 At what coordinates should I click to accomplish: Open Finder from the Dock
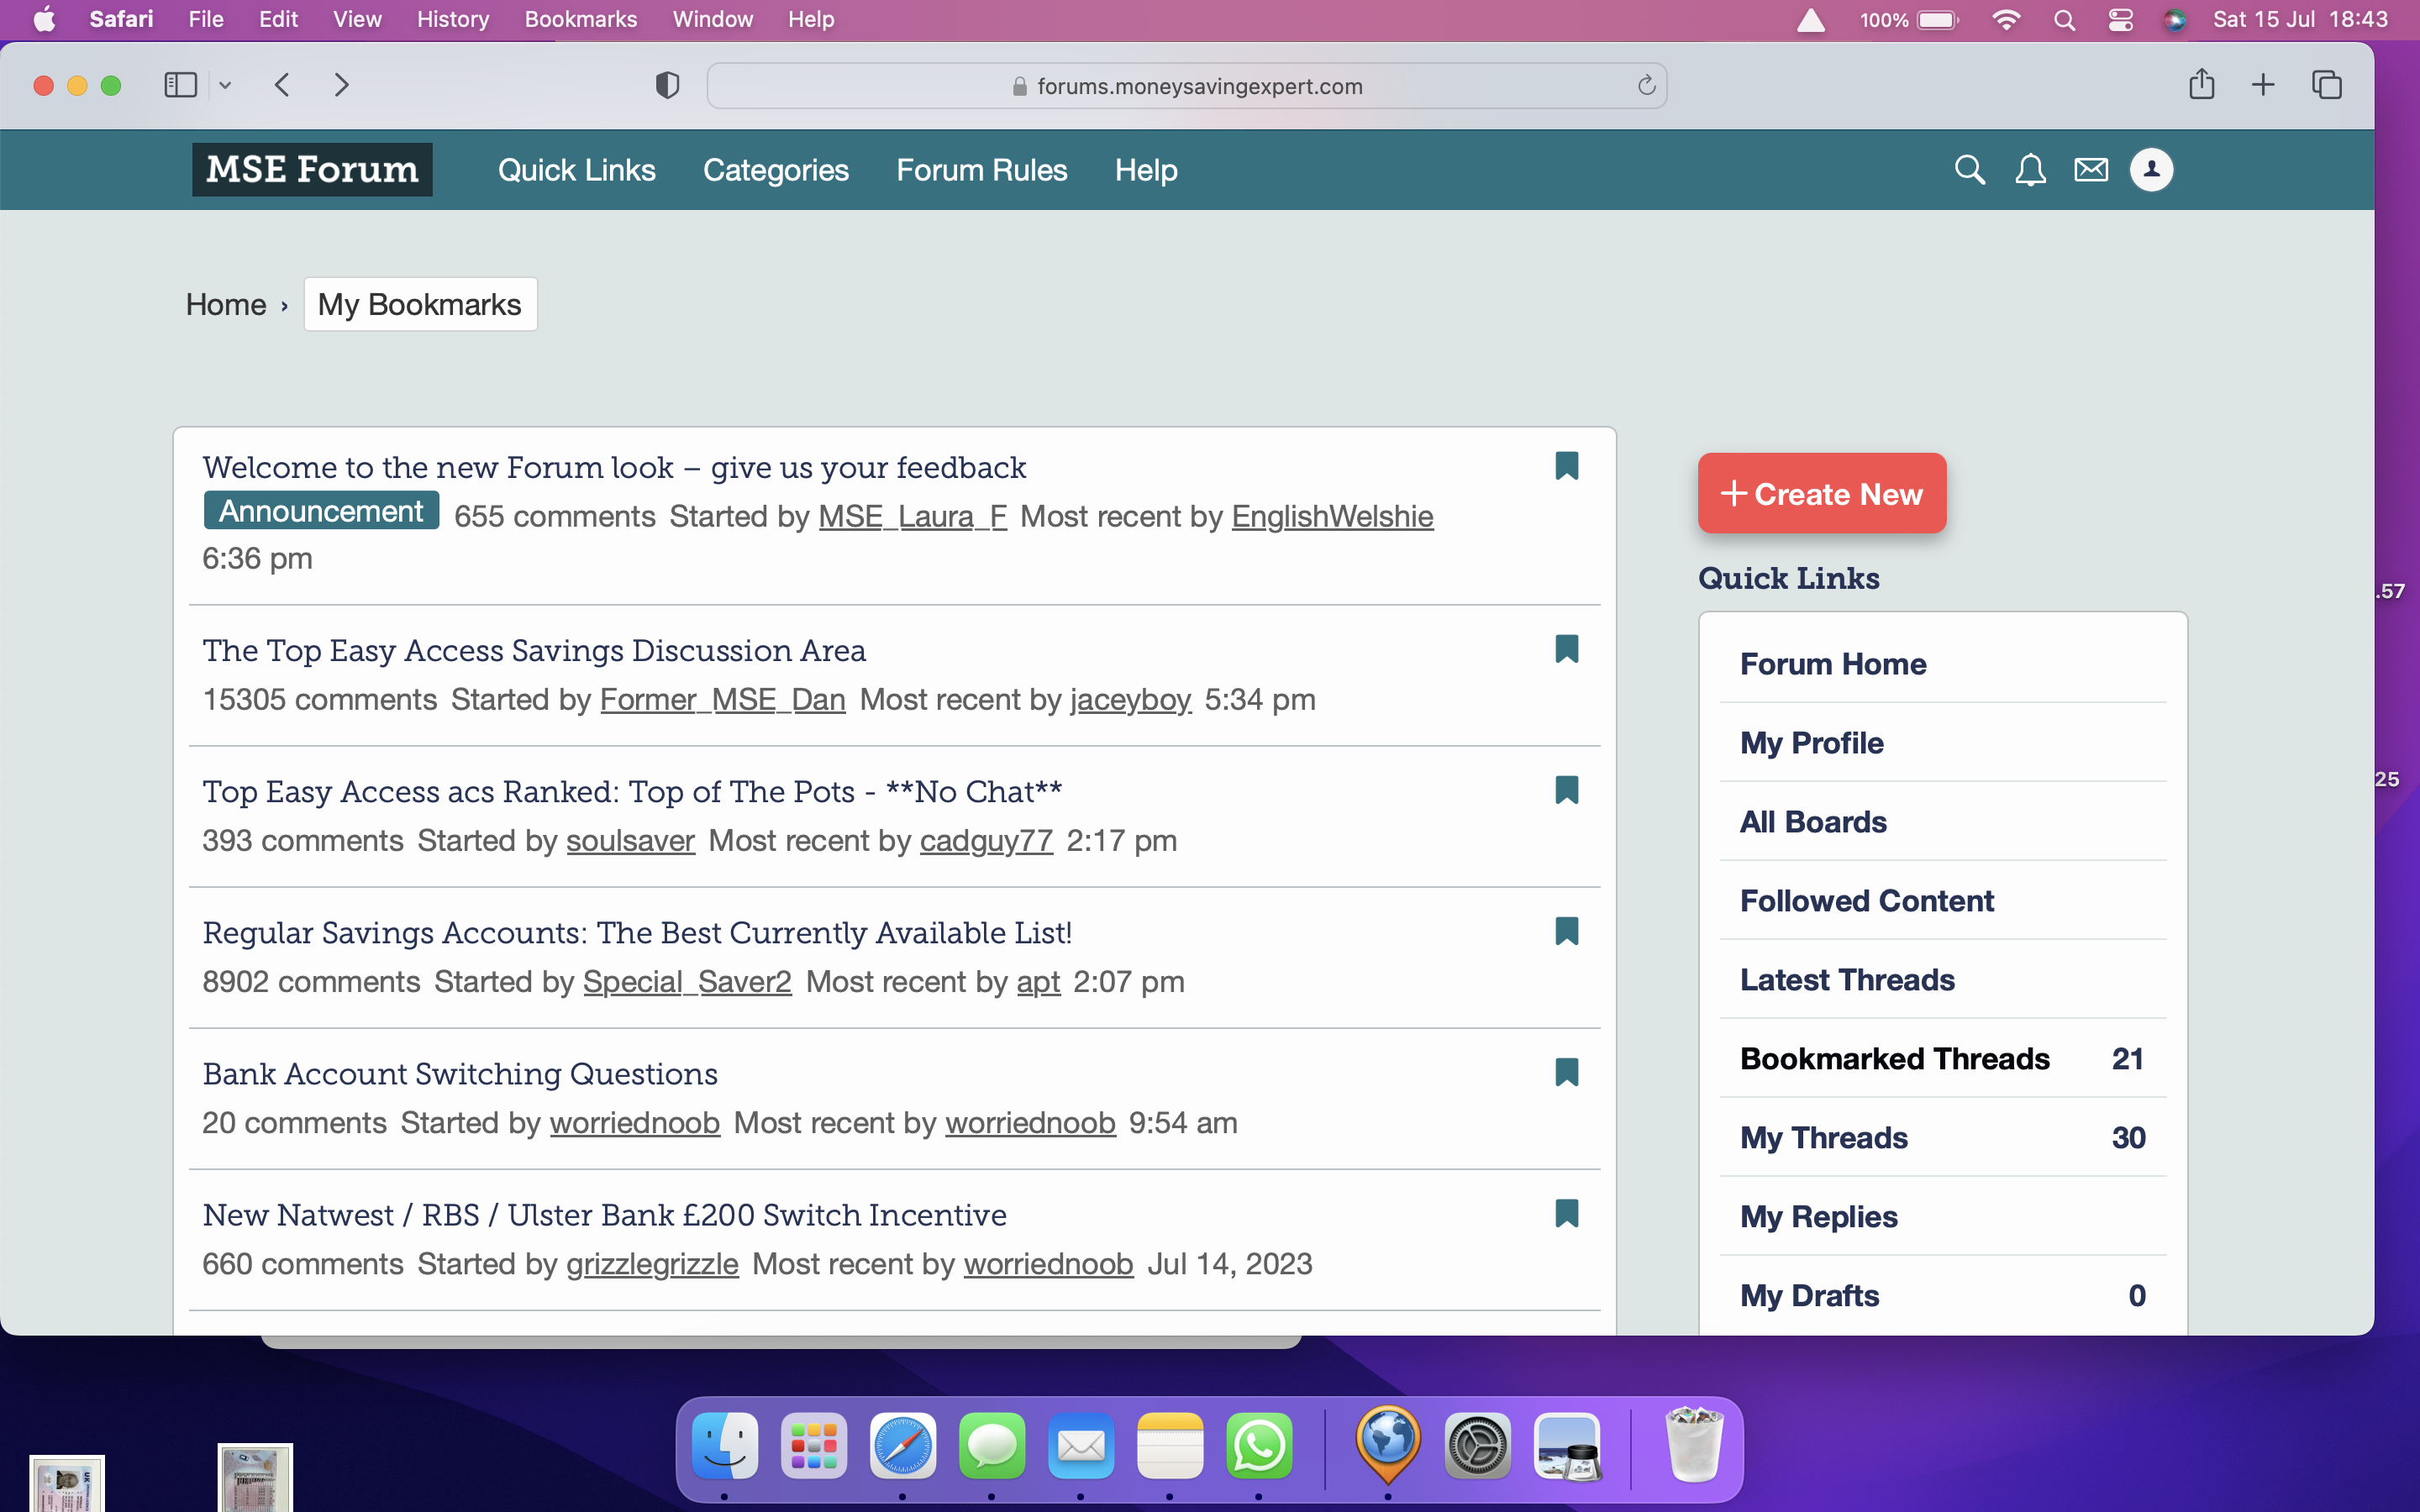725,1445
